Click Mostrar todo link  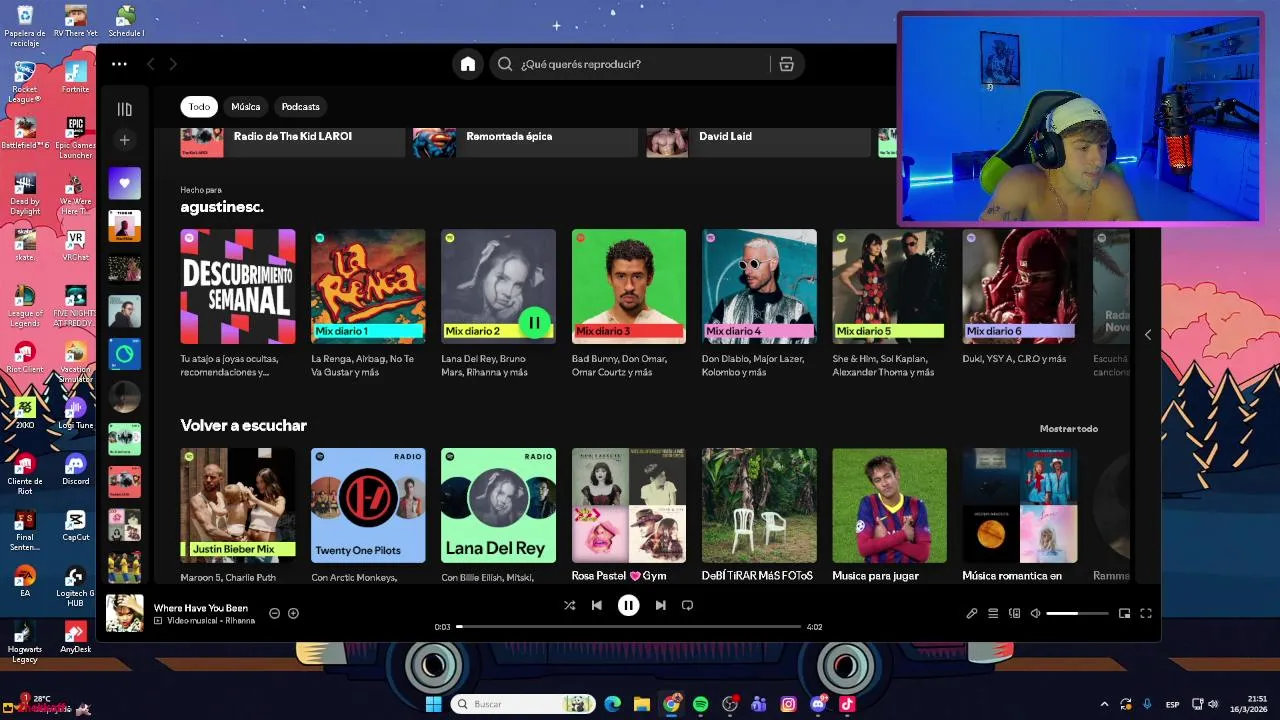pos(1068,429)
